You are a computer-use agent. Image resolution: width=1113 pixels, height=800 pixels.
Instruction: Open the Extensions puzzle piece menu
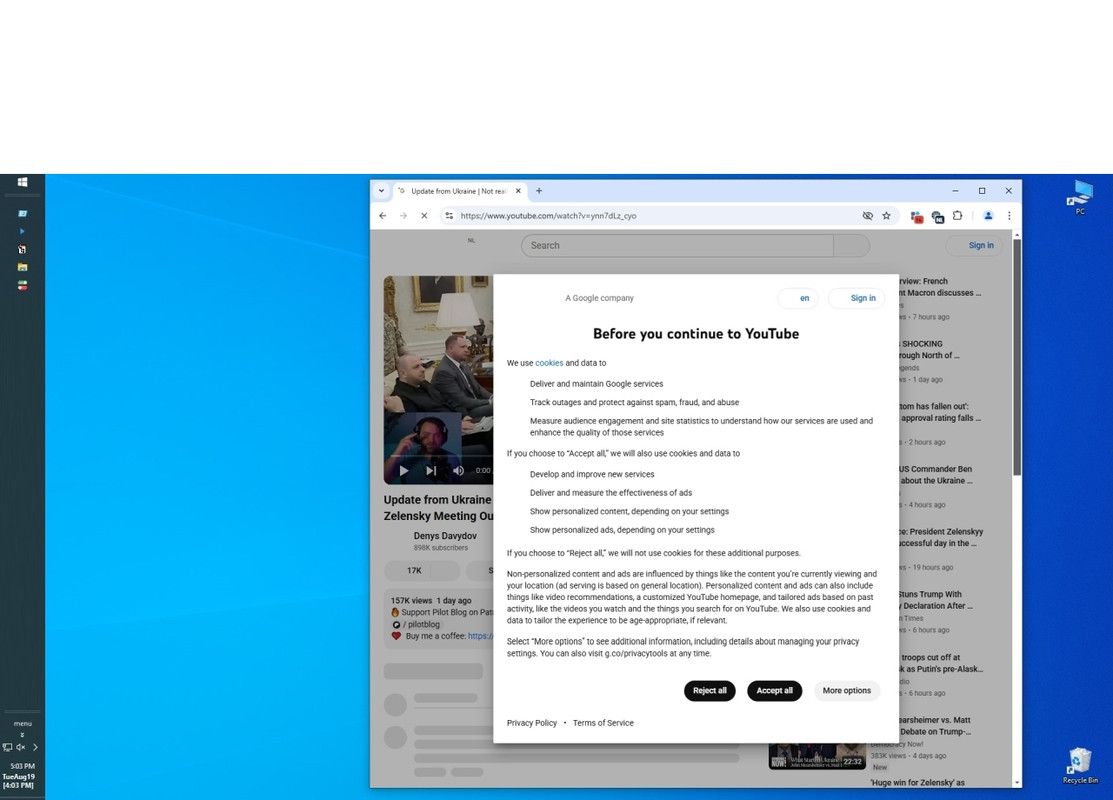click(958, 216)
